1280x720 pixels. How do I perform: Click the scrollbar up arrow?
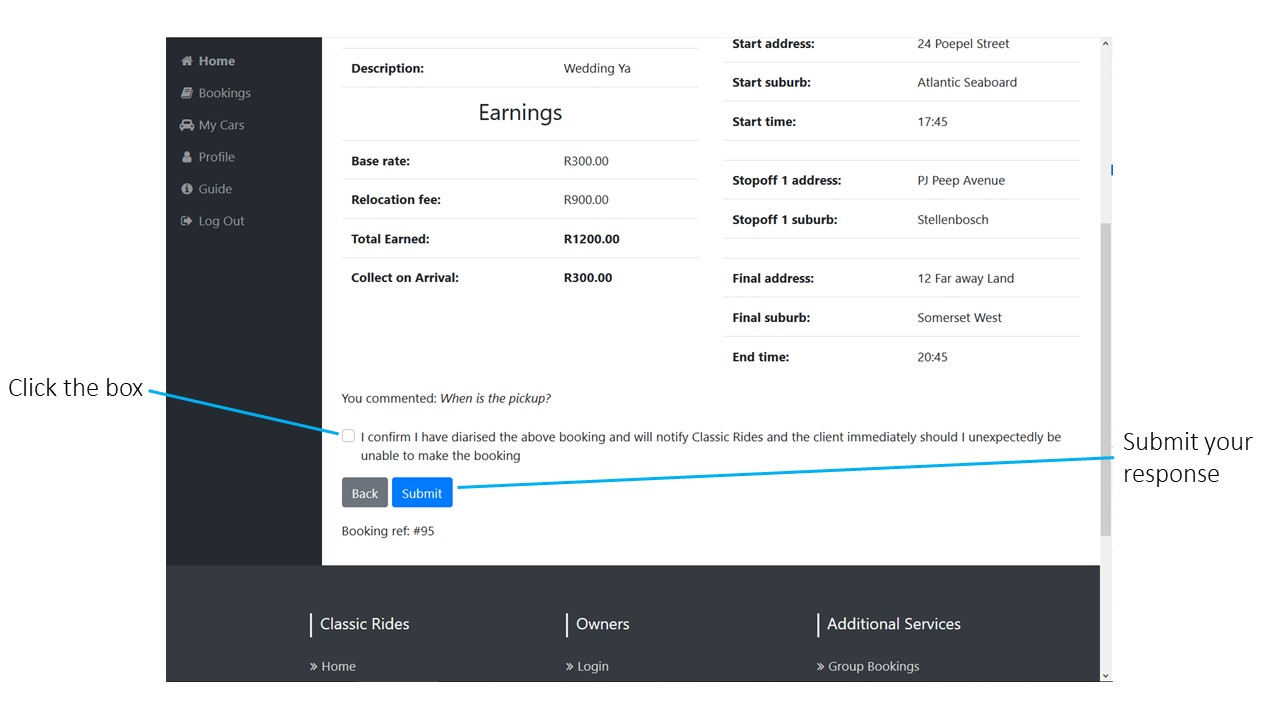coord(1105,44)
